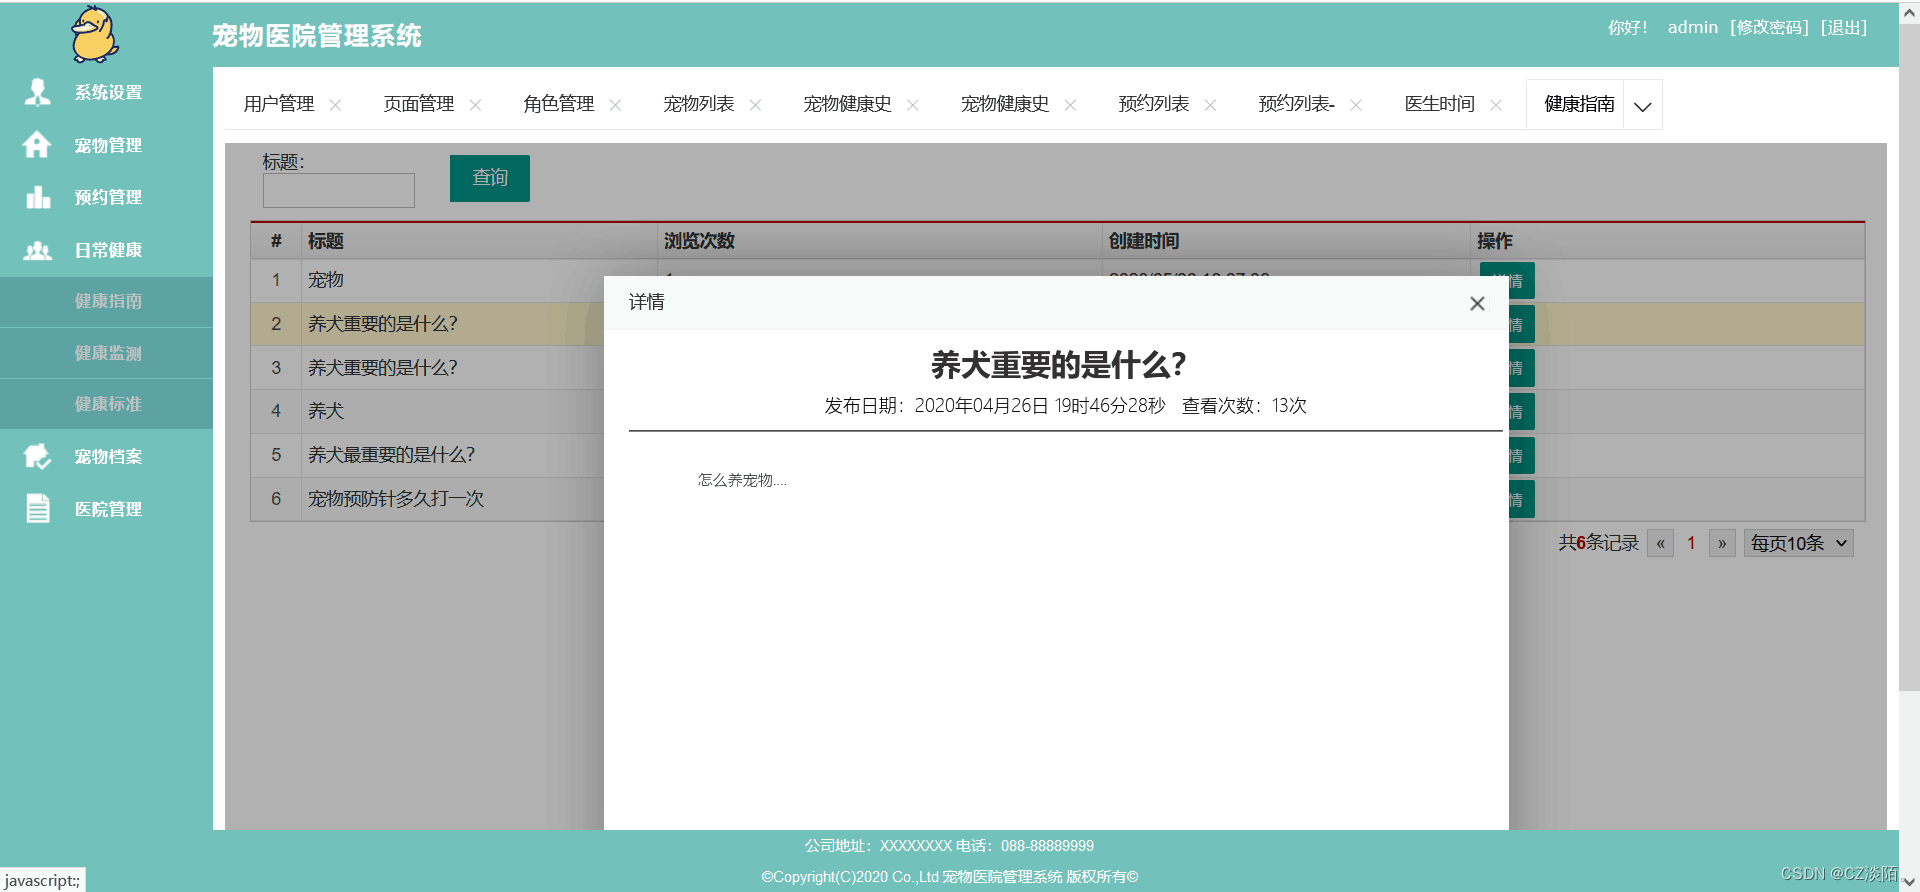Expand the tab list chevron dropdown

(x=1643, y=105)
